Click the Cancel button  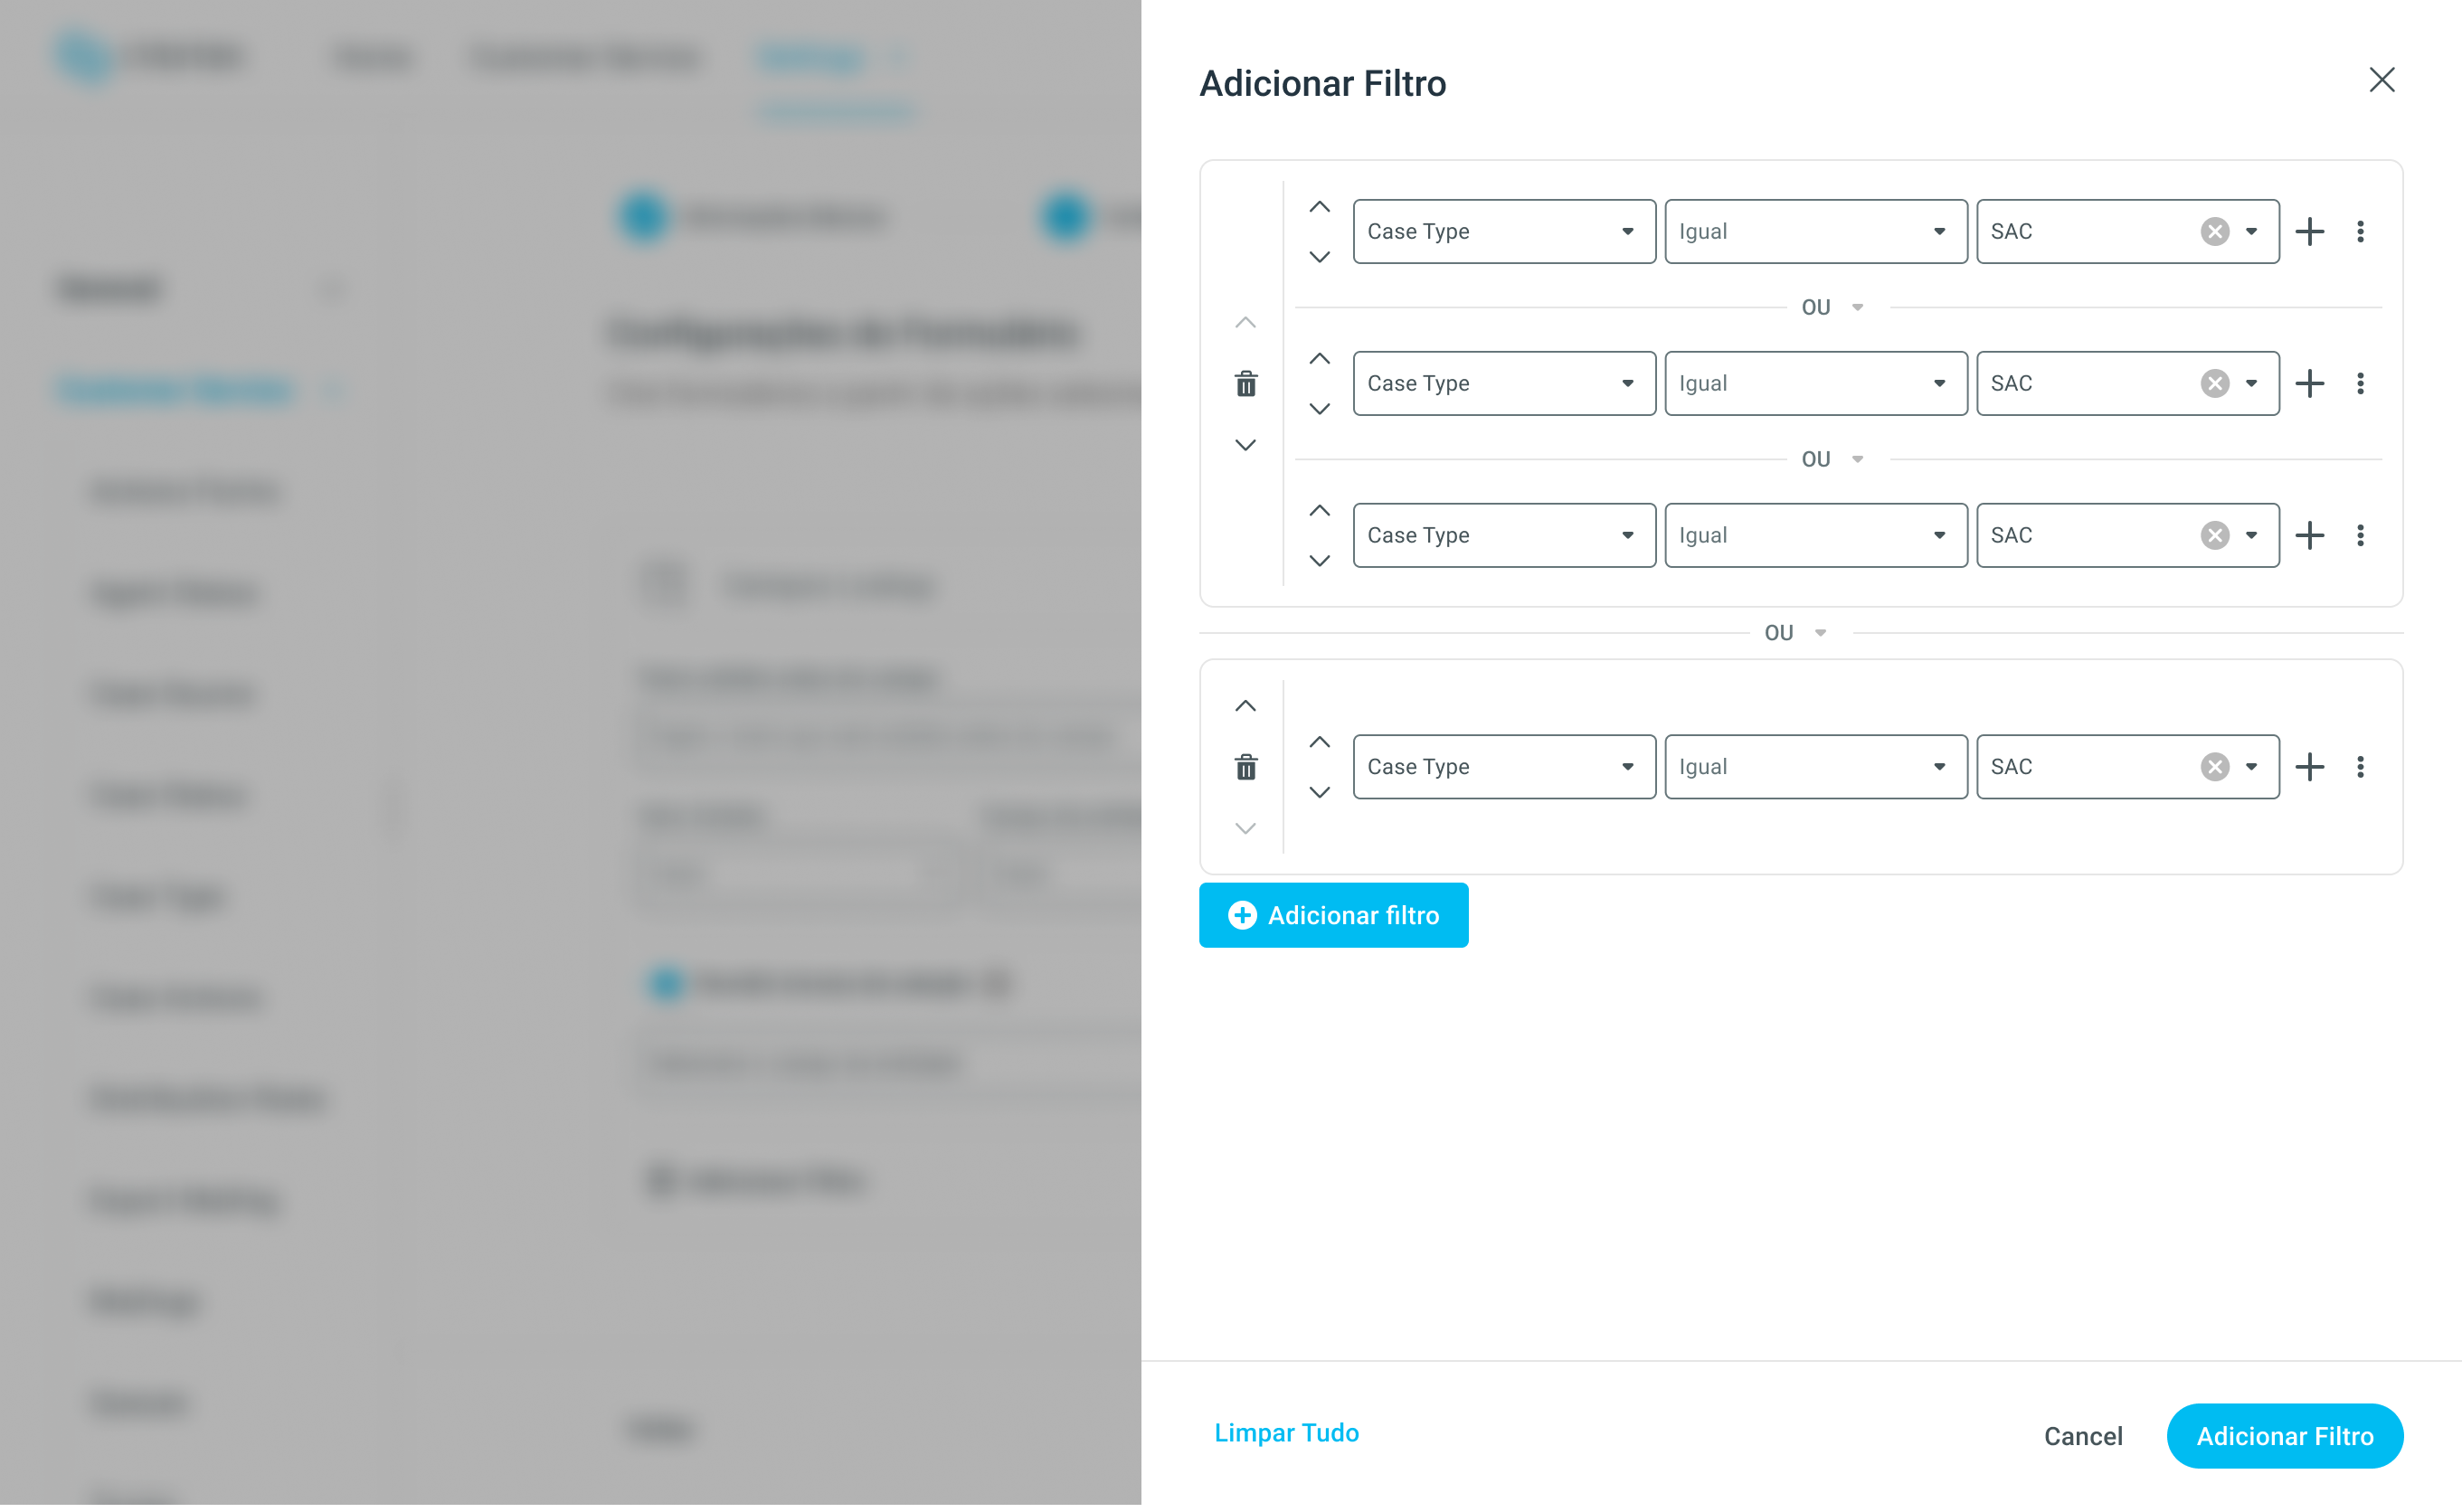tap(2083, 1437)
